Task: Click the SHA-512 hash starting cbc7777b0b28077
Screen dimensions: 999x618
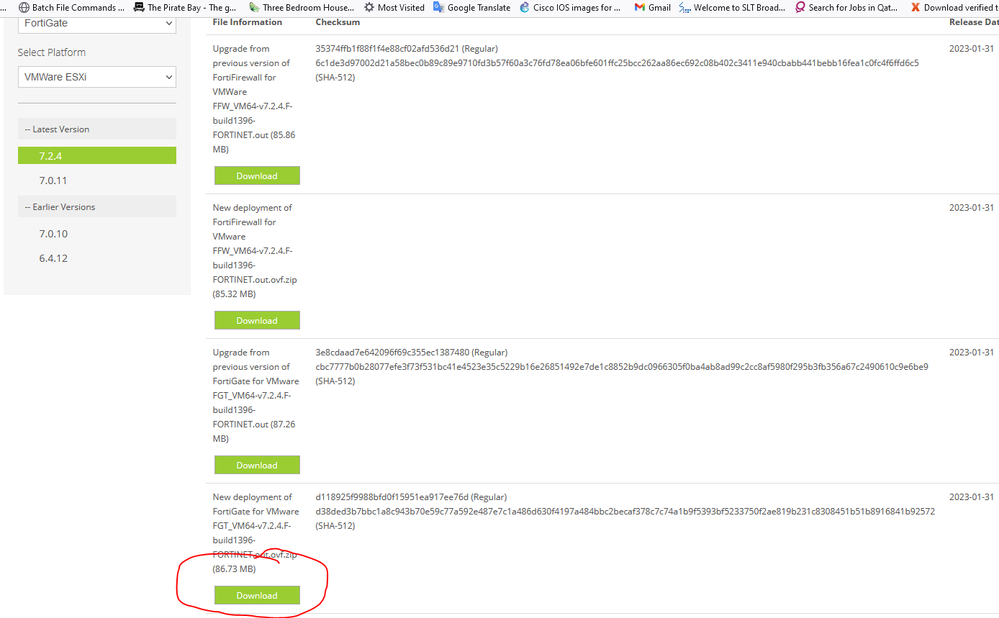Action: coord(622,367)
